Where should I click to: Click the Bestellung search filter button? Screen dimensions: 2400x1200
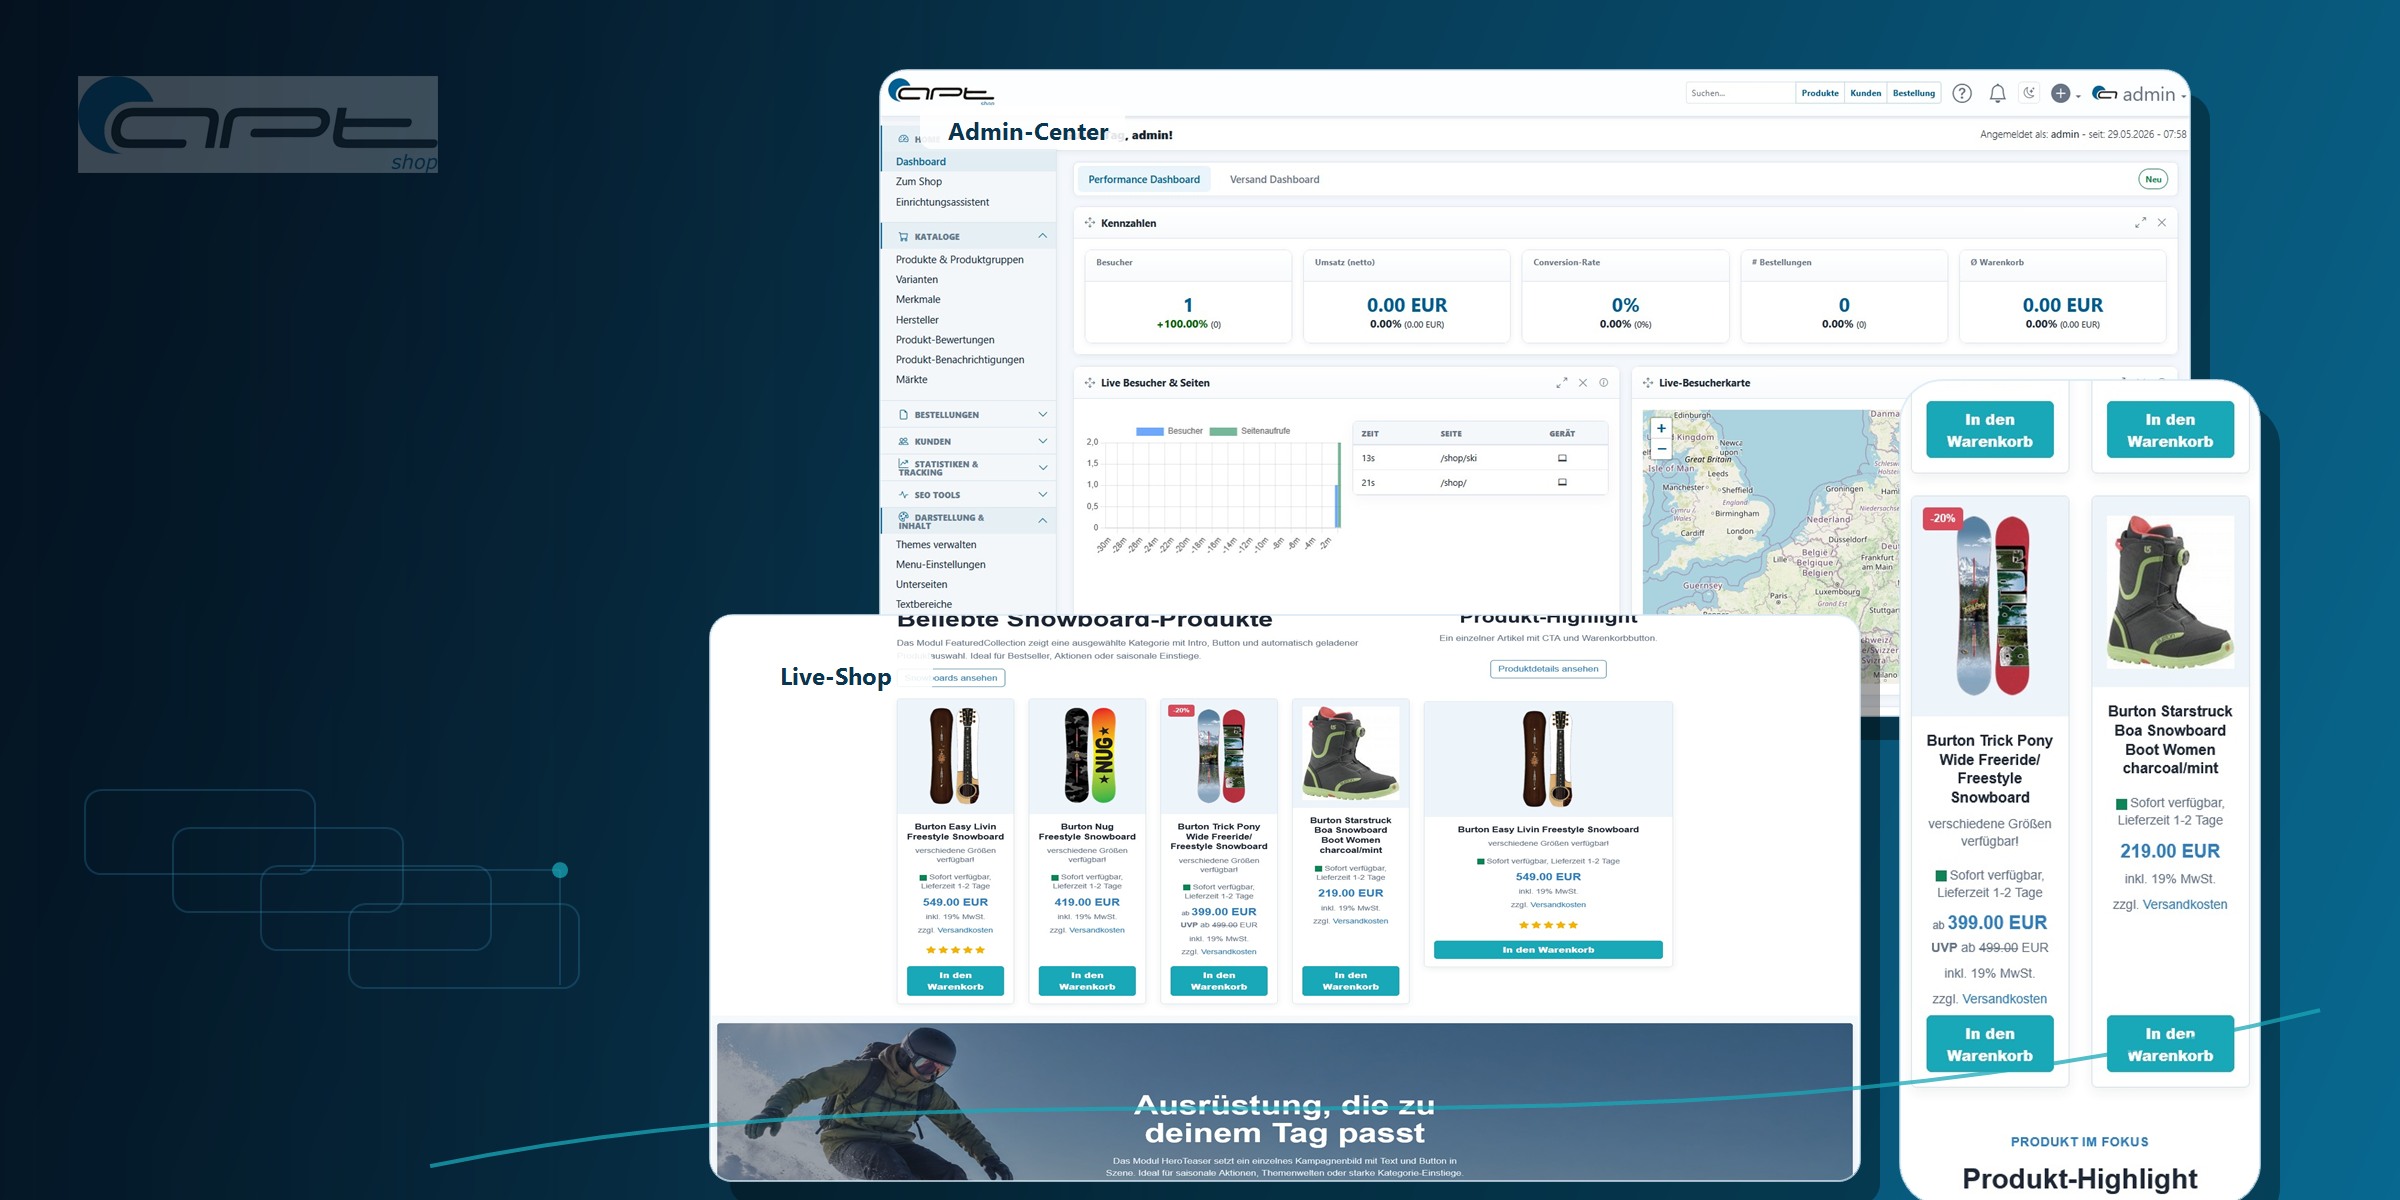tap(1914, 93)
